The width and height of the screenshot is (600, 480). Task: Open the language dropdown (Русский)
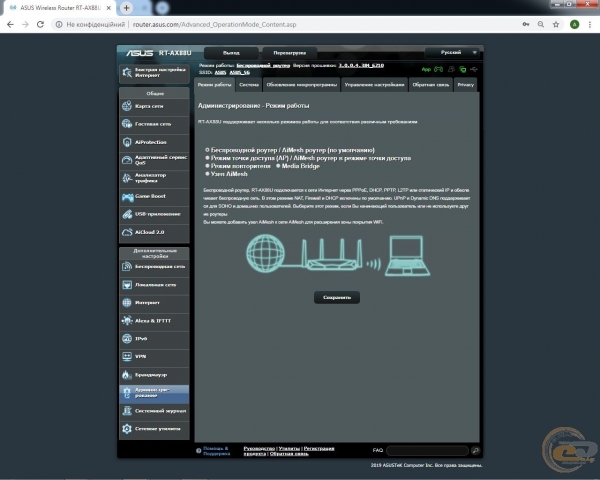[454, 52]
